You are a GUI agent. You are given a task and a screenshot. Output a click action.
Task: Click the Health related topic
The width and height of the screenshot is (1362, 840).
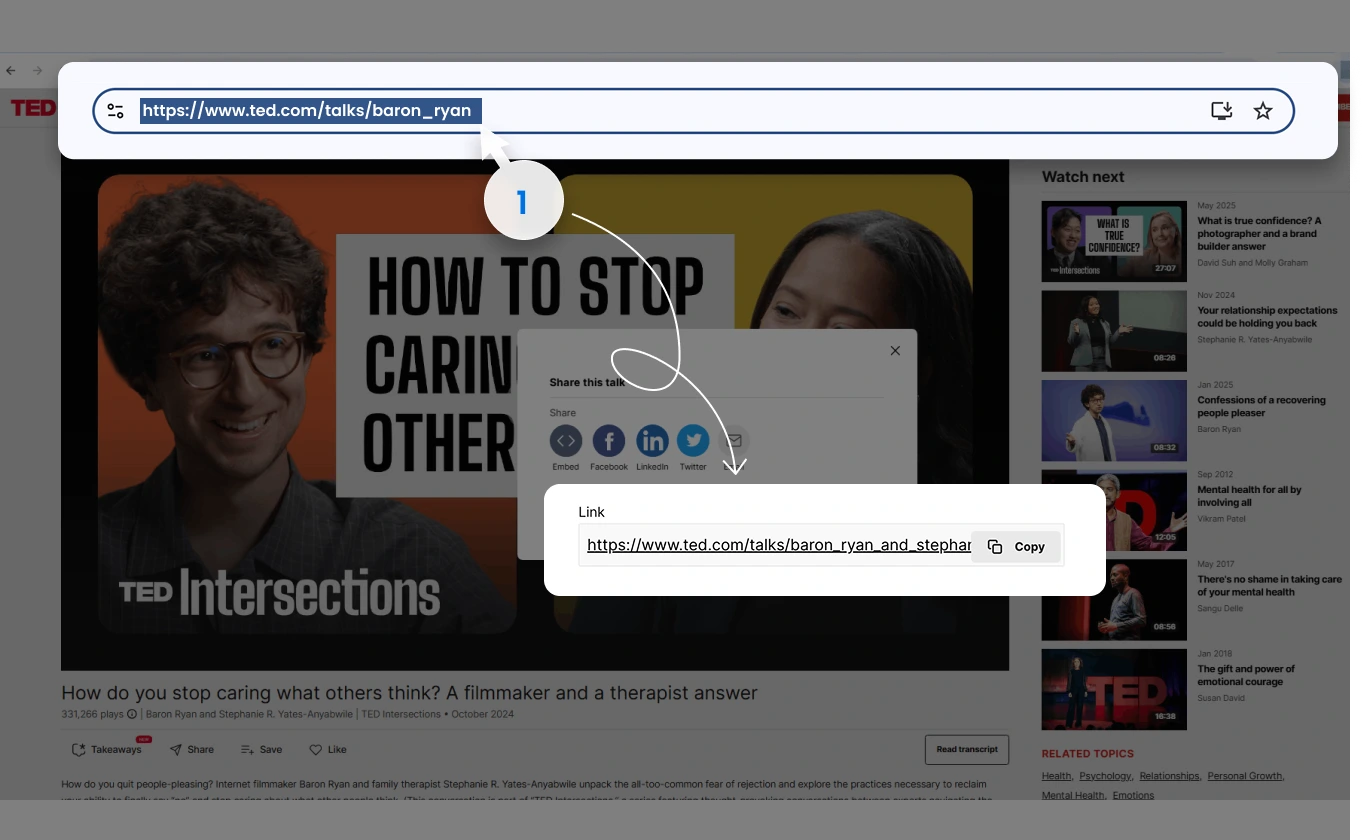[1056, 776]
